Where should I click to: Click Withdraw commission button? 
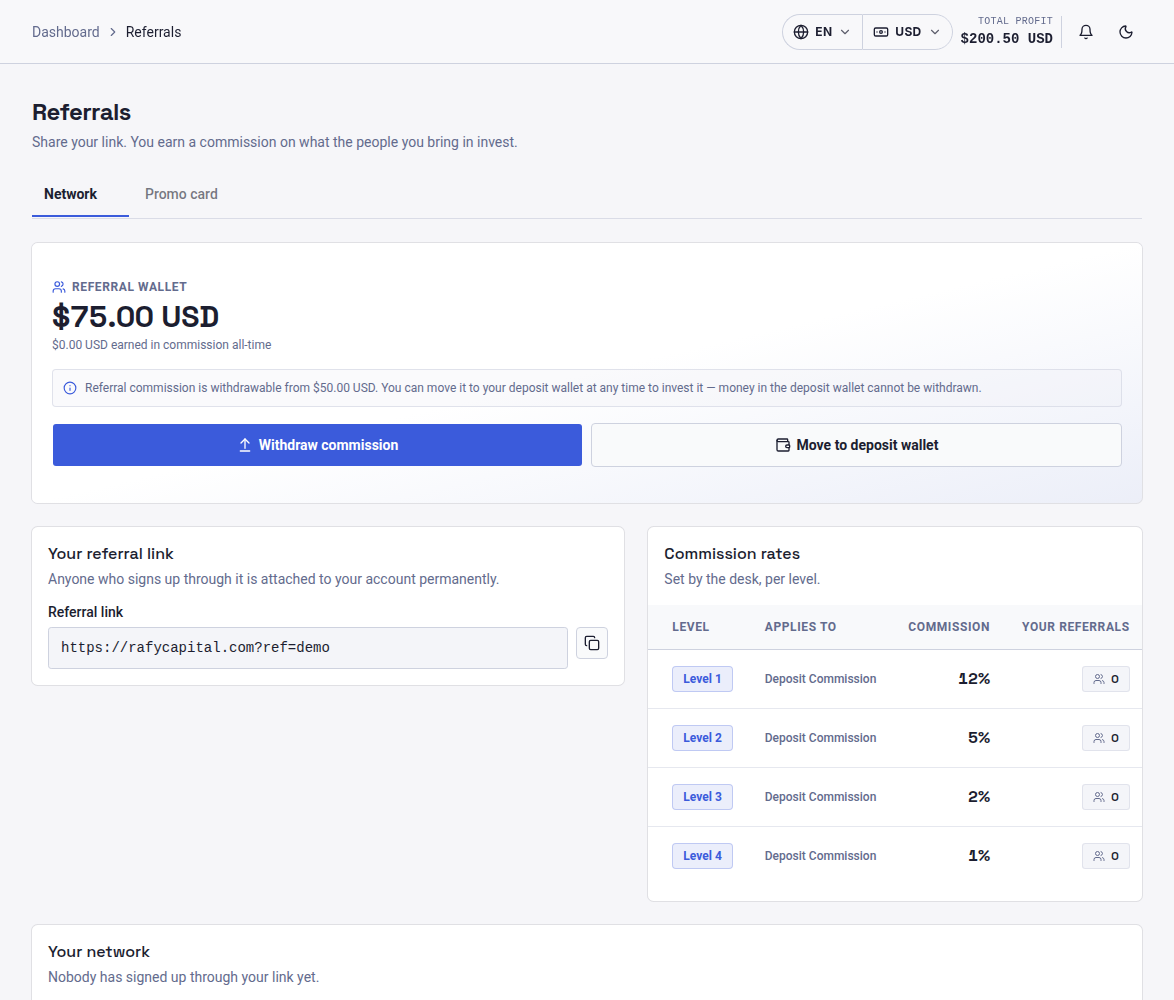tap(317, 445)
